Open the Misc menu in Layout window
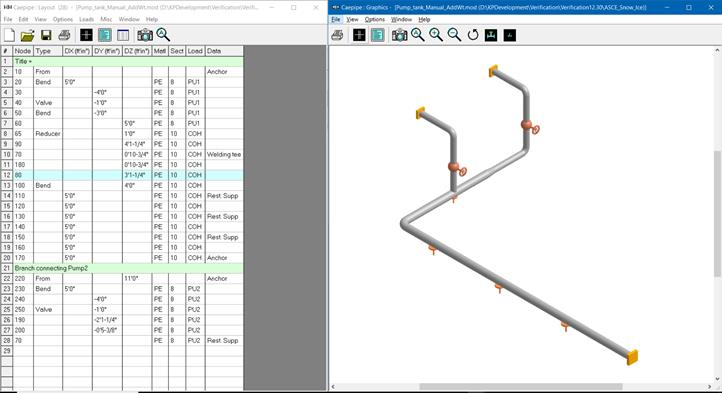The width and height of the screenshot is (722, 393). click(106, 19)
